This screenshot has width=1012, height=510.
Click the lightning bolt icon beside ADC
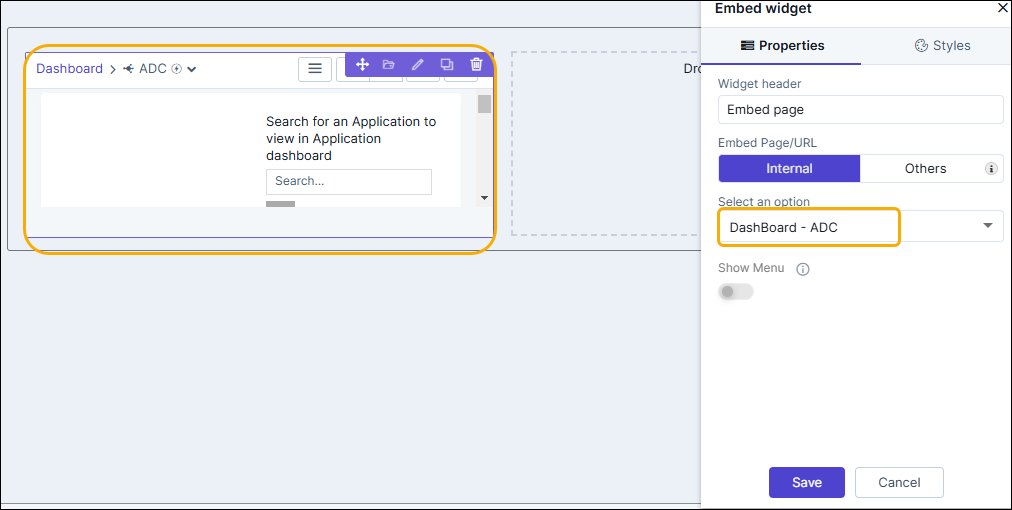coord(177,68)
